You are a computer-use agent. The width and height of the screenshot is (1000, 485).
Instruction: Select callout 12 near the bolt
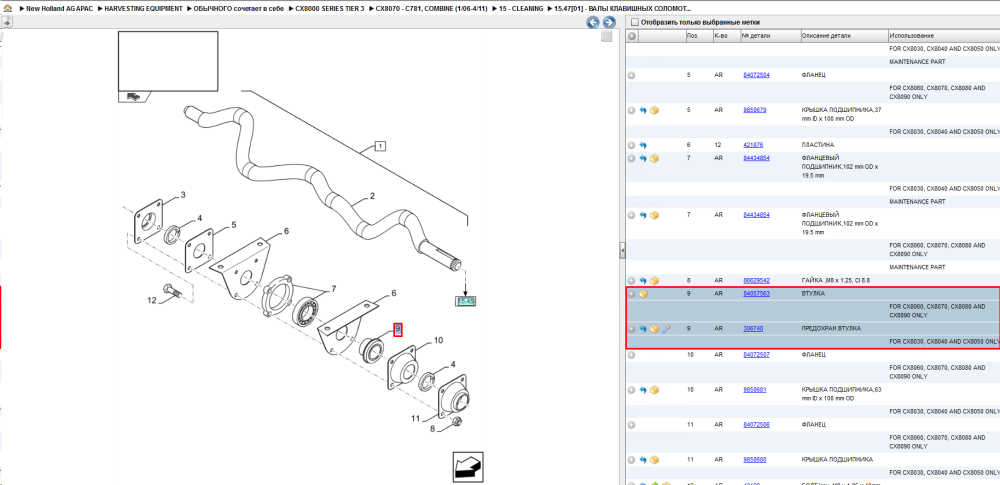[x=152, y=300]
